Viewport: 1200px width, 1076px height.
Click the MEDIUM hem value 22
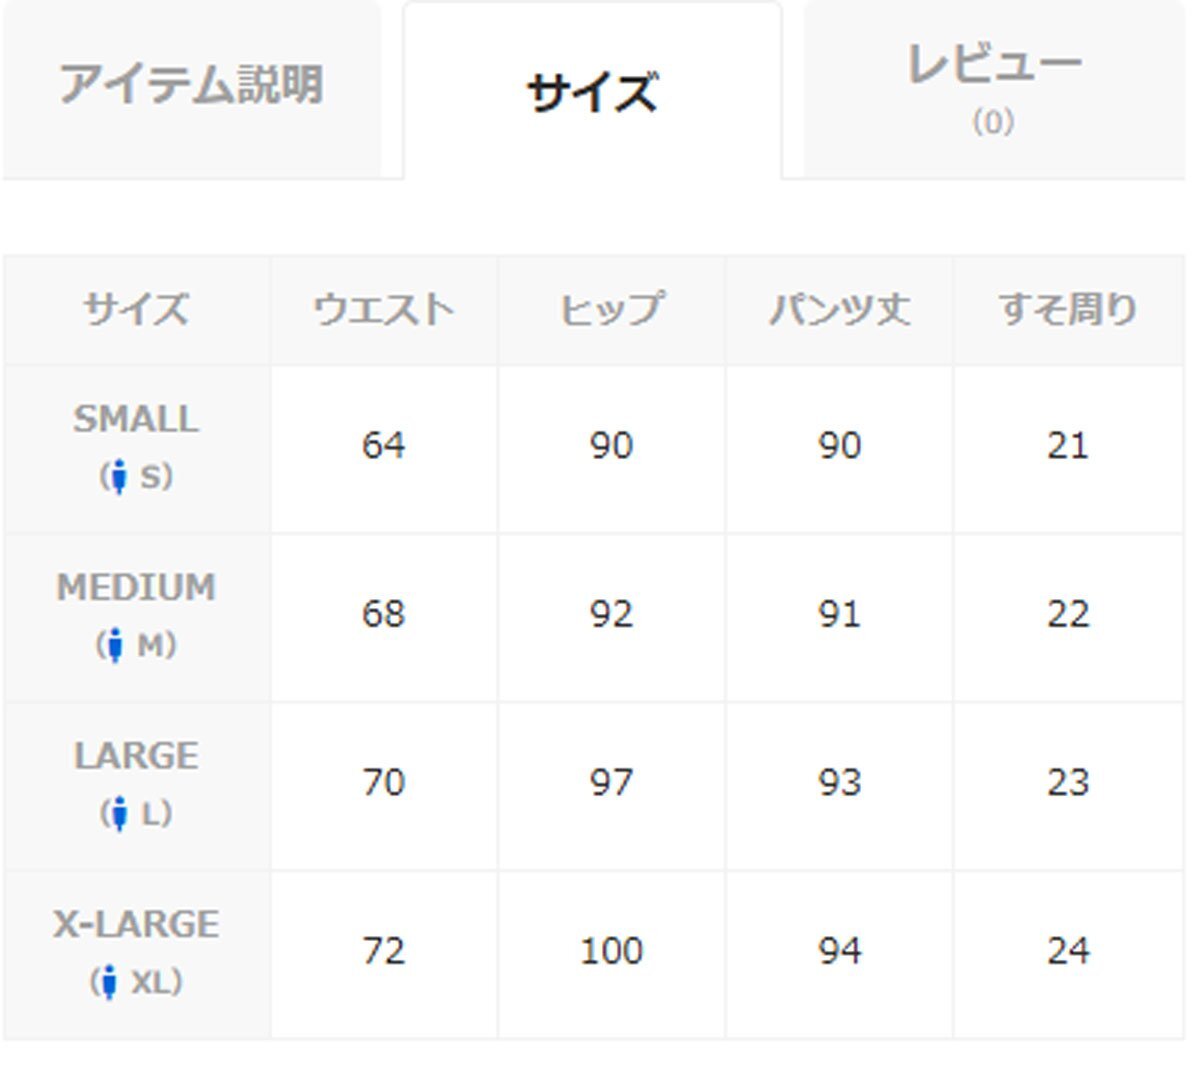click(x=1068, y=614)
